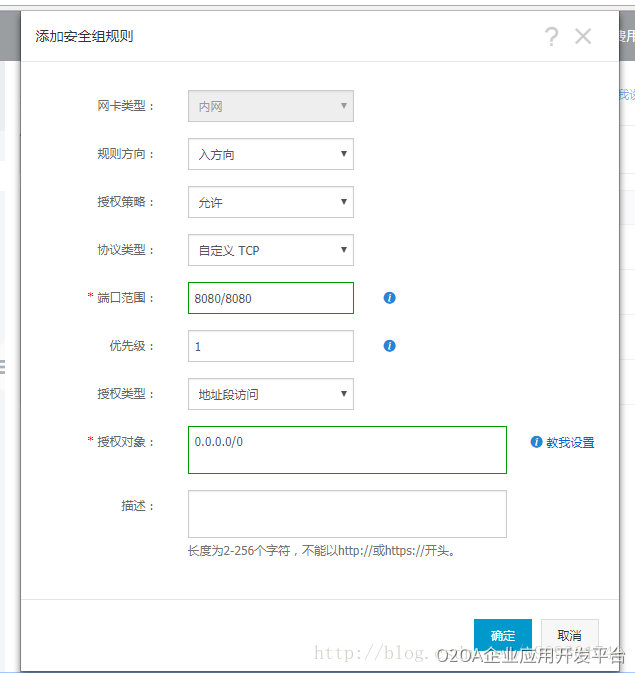The width and height of the screenshot is (635, 673).
Task: Open the 教我设置 help link text
Action: click(x=570, y=442)
